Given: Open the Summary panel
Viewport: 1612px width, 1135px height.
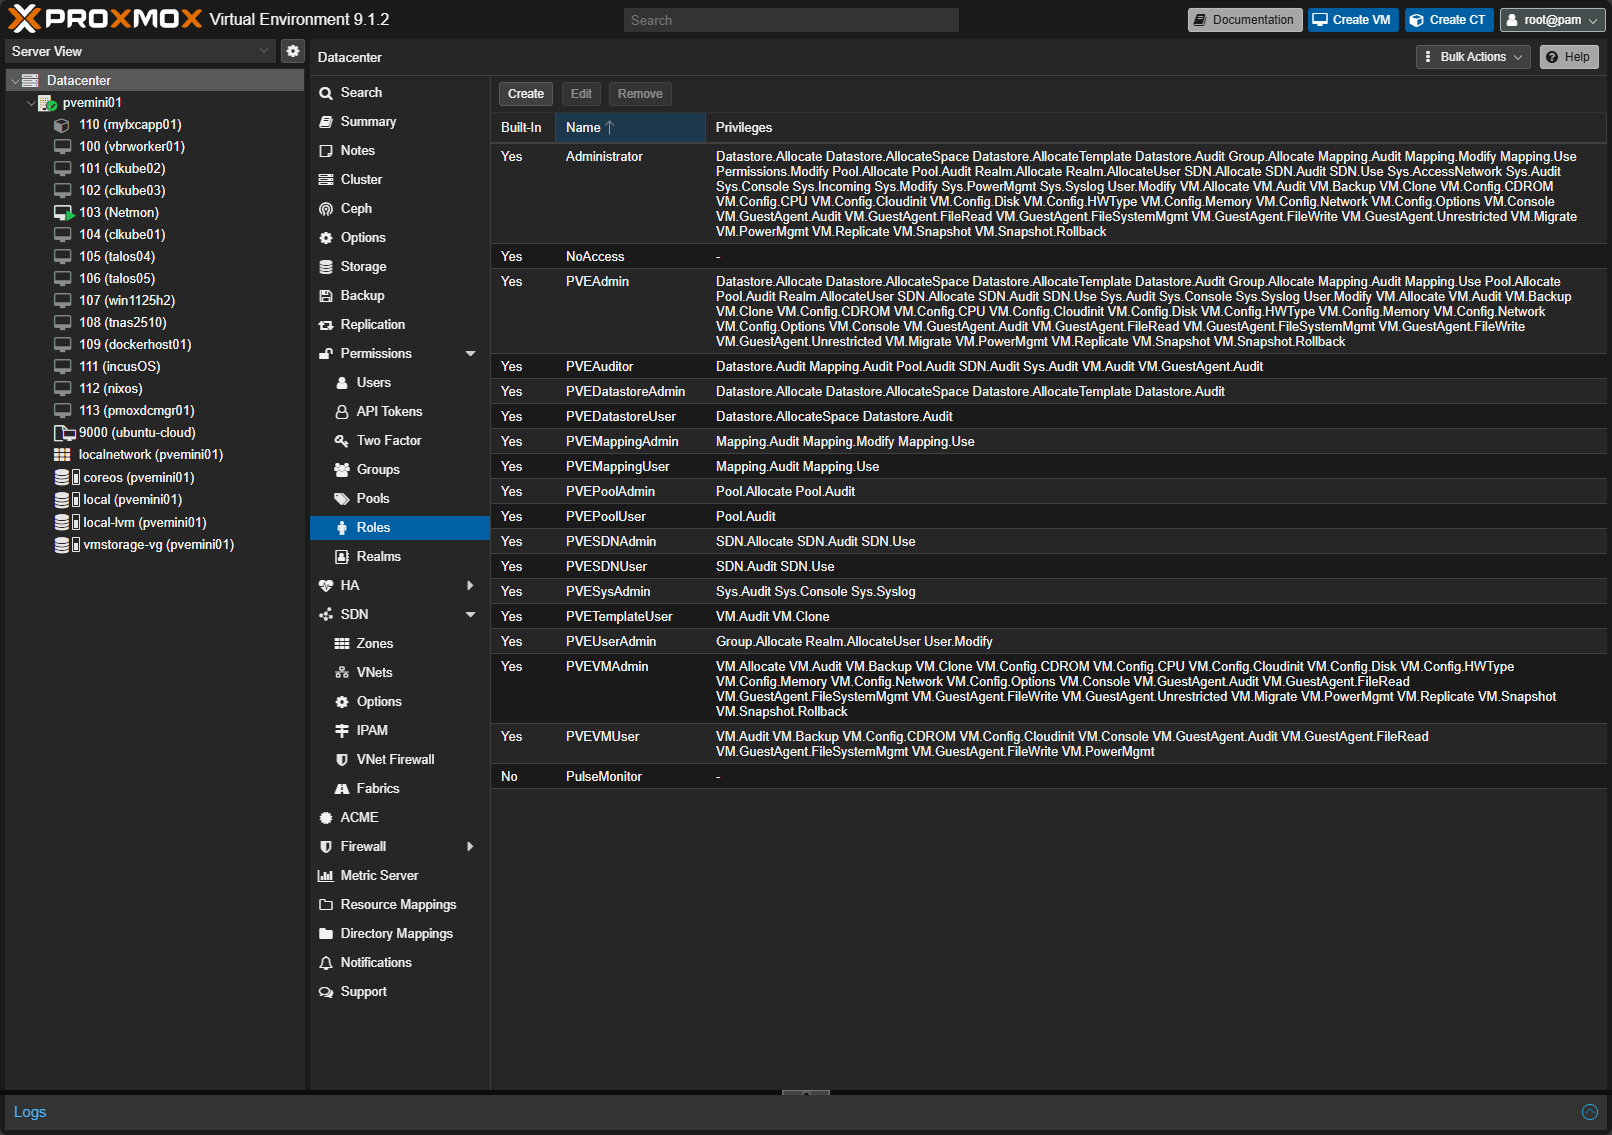Looking at the screenshot, I should coord(368,121).
